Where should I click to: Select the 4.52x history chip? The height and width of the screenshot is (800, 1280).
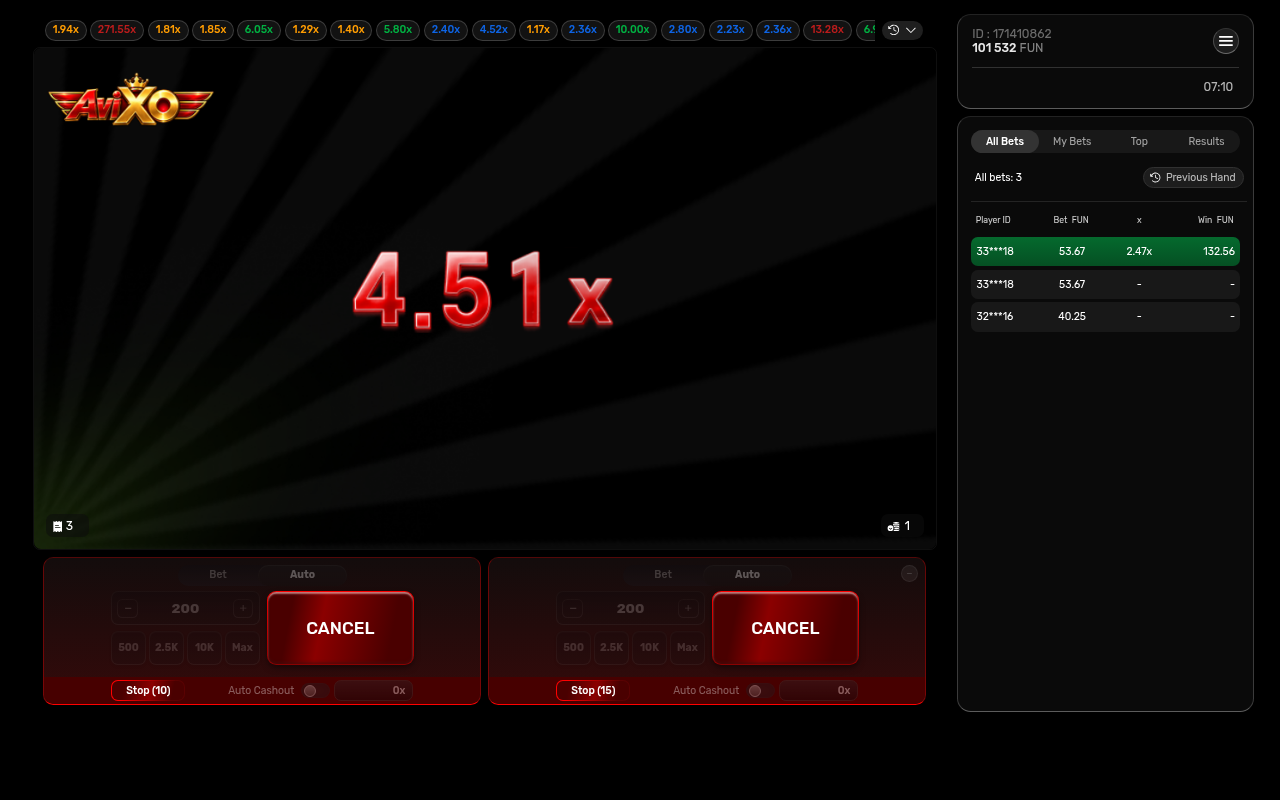494,30
